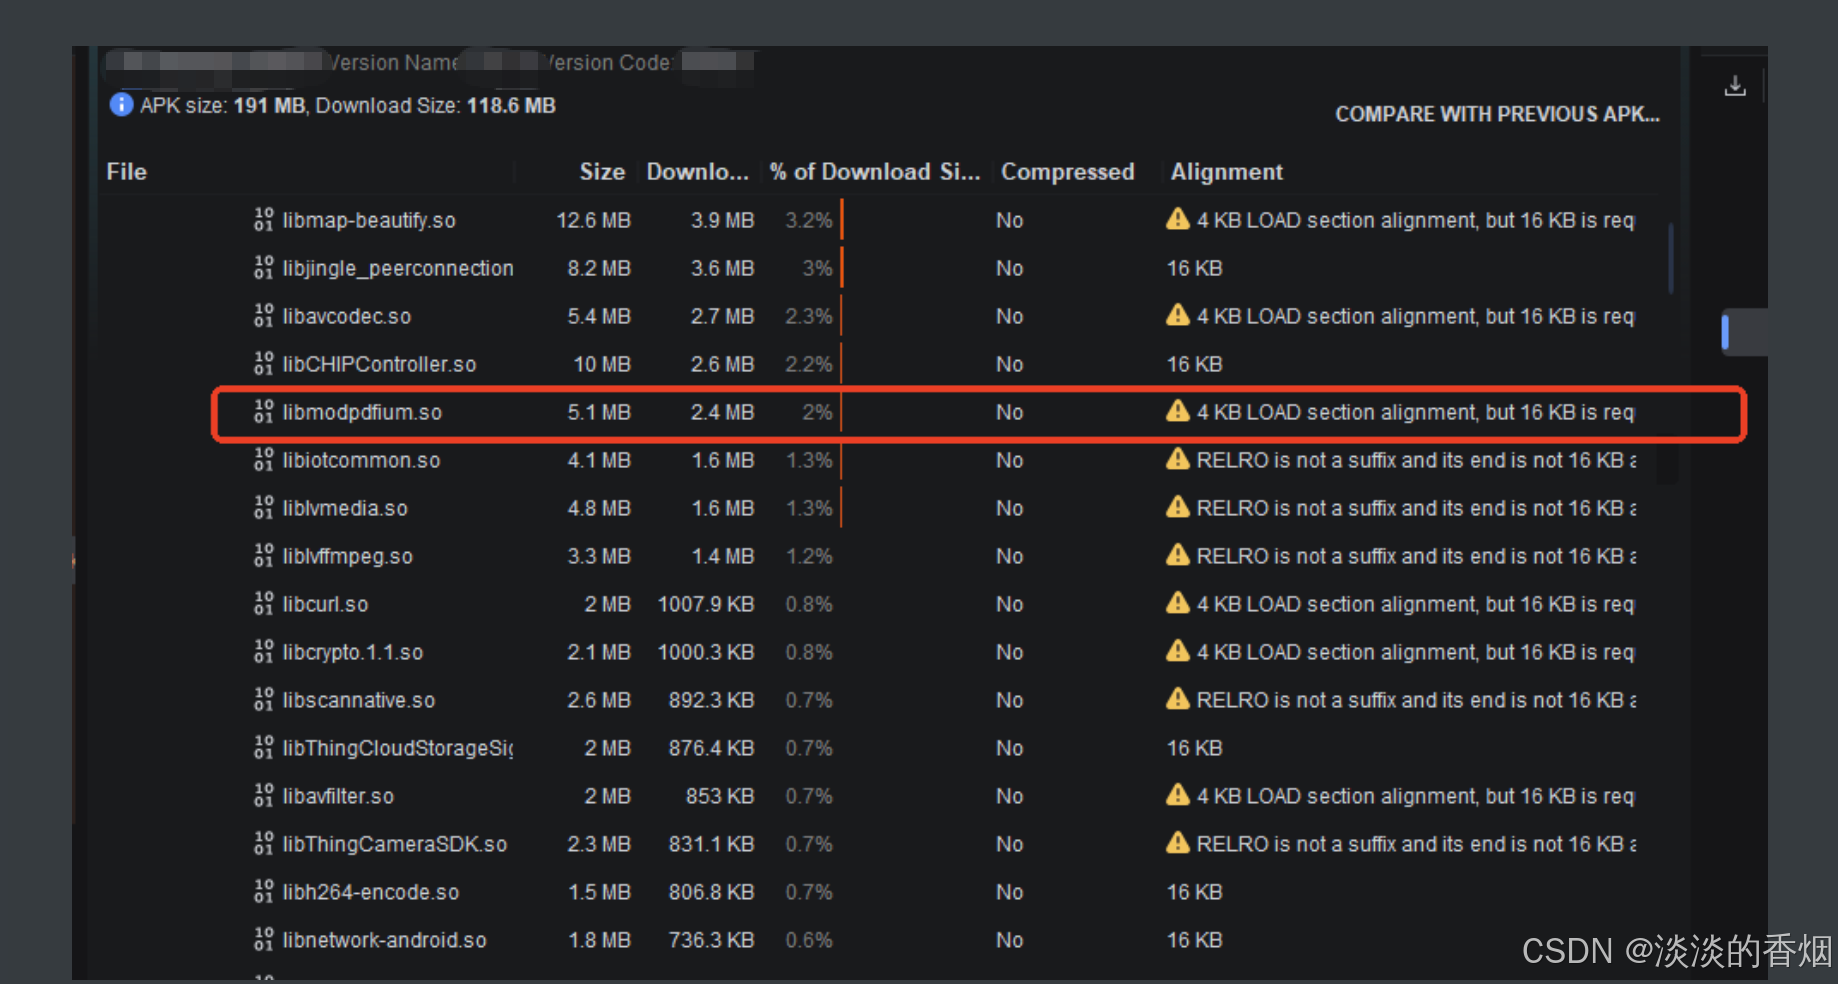The image size is (1838, 984).
Task: Click binary file icon for libnetwork-android.so
Action: [x=264, y=939]
